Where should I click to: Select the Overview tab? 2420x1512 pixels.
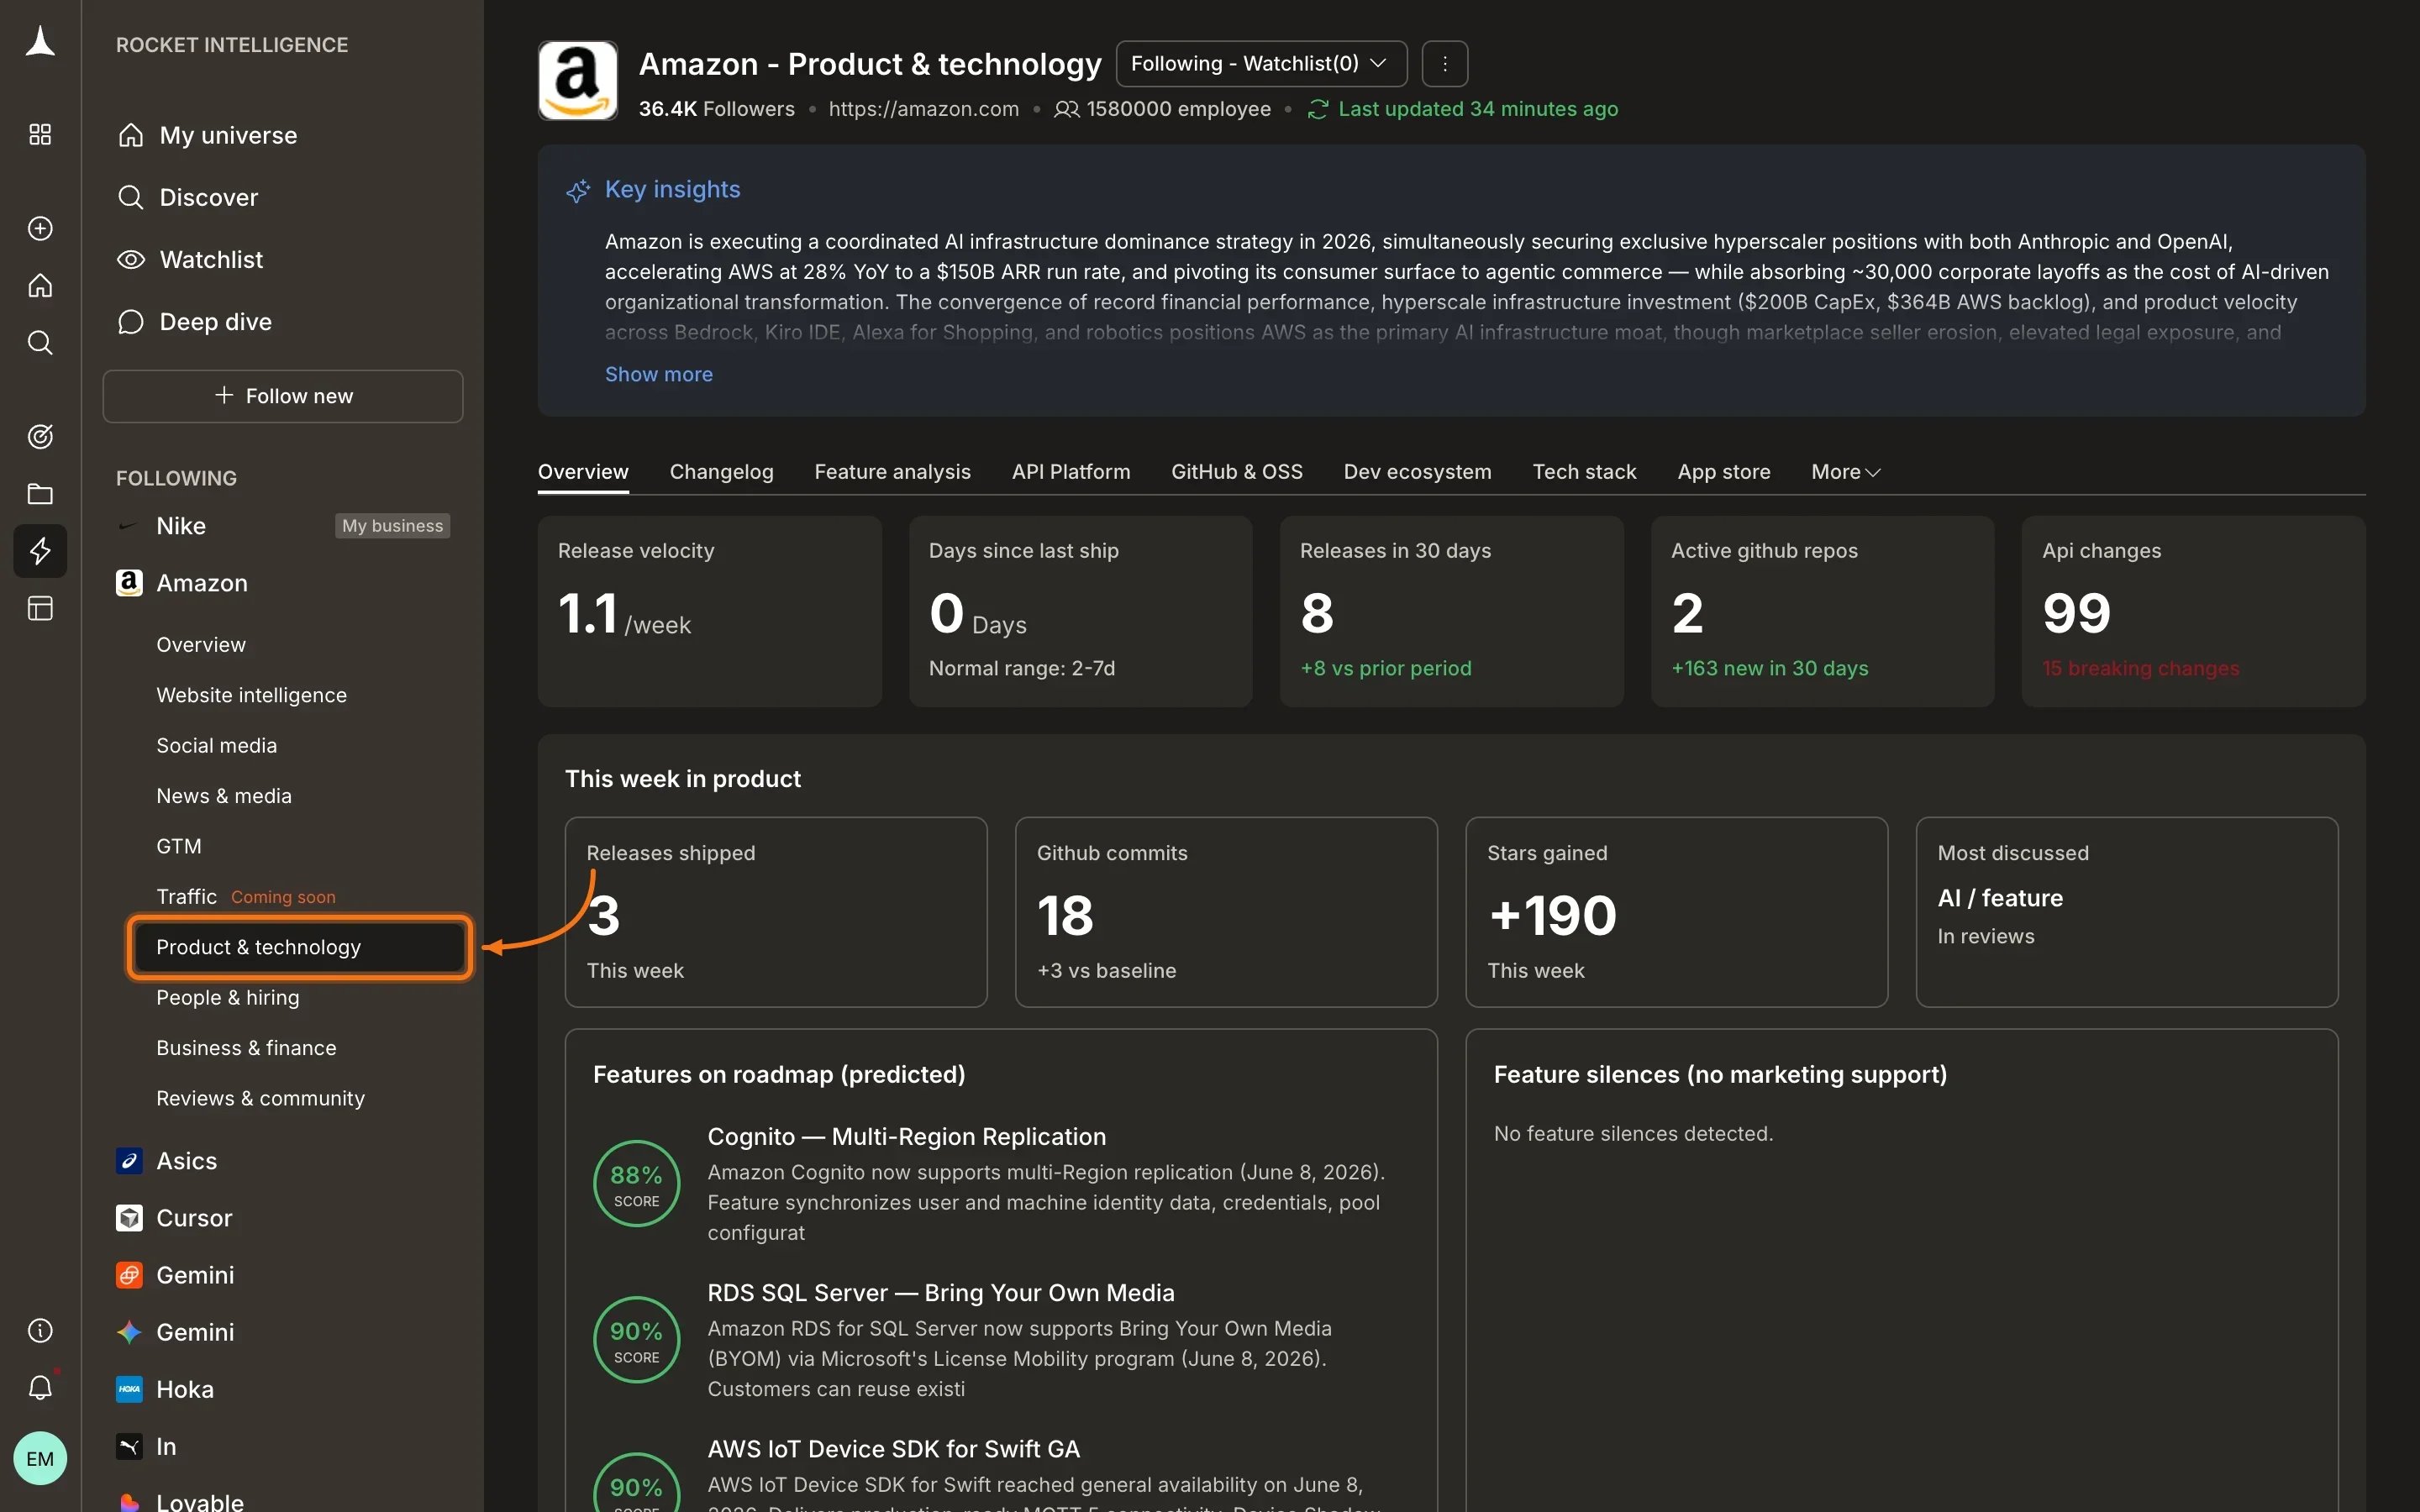tap(583, 472)
